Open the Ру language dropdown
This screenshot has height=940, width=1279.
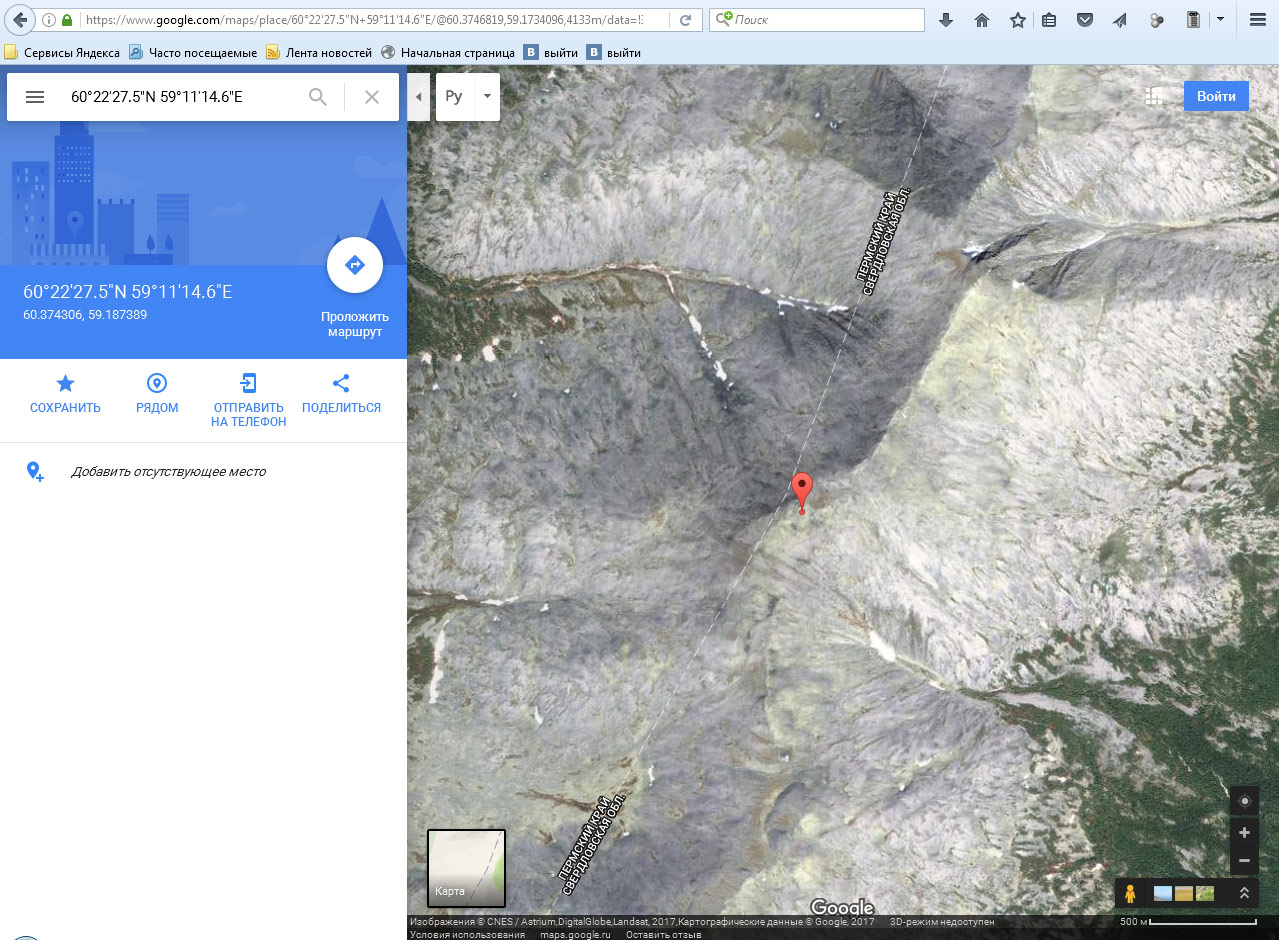tap(468, 97)
